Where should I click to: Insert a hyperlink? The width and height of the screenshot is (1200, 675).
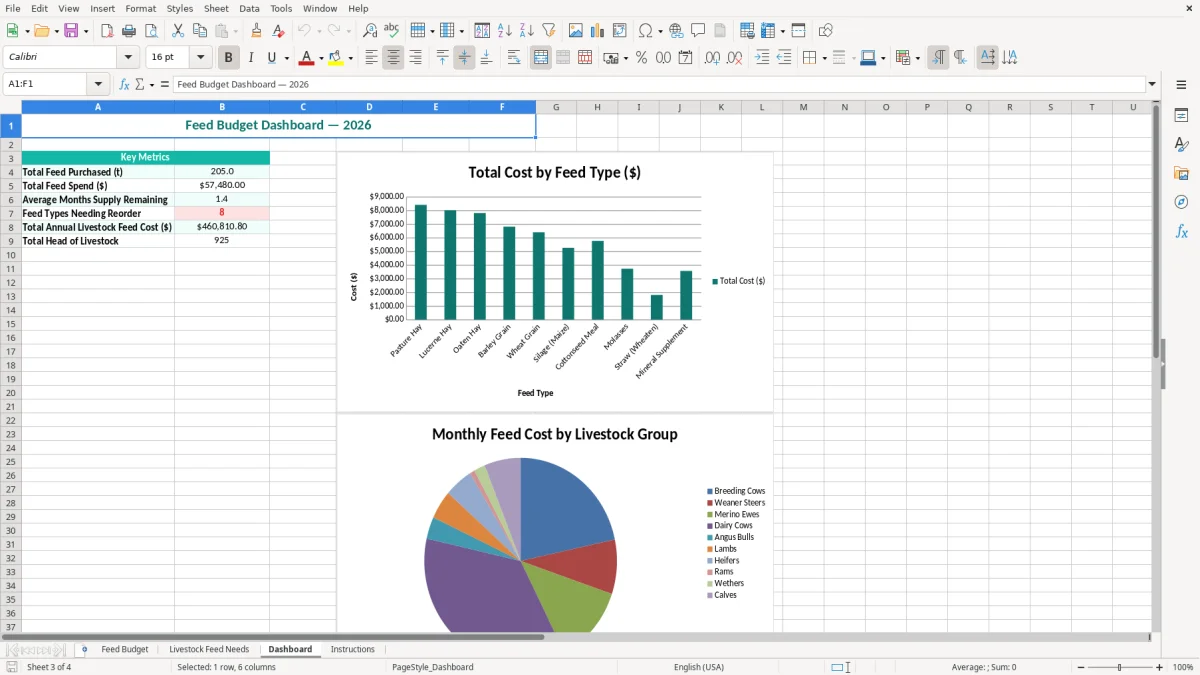[x=676, y=31]
